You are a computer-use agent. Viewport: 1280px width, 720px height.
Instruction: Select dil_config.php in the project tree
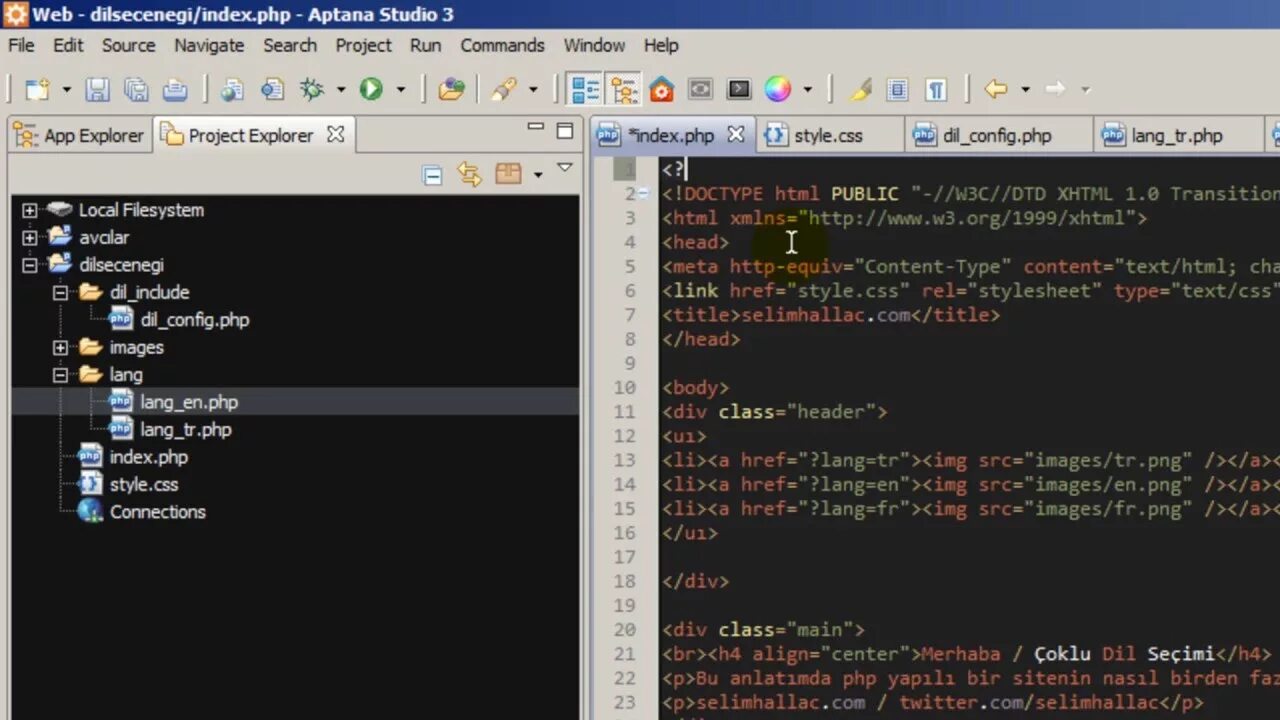(194, 320)
